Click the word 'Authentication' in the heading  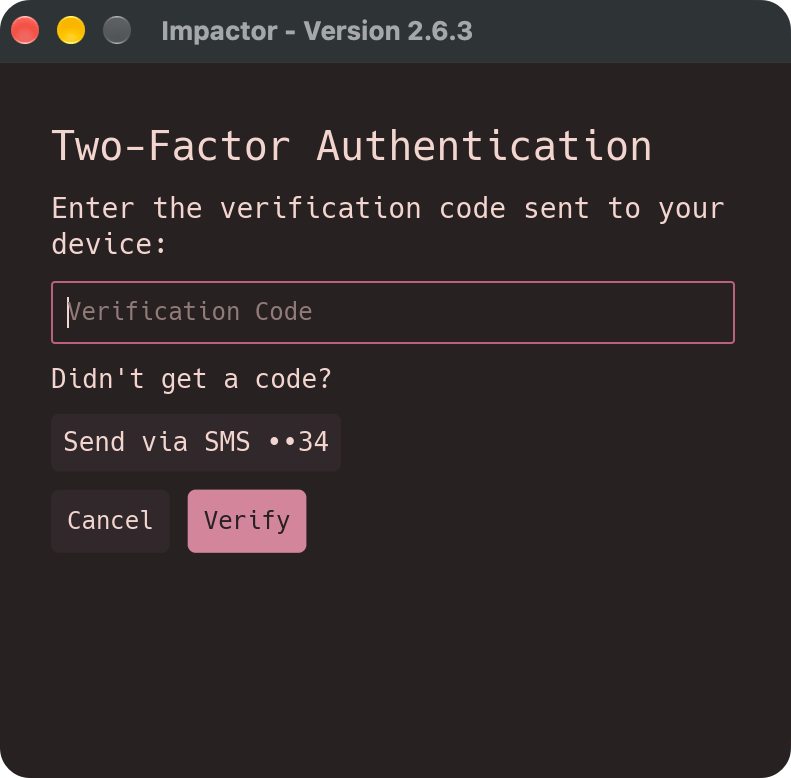[484, 146]
